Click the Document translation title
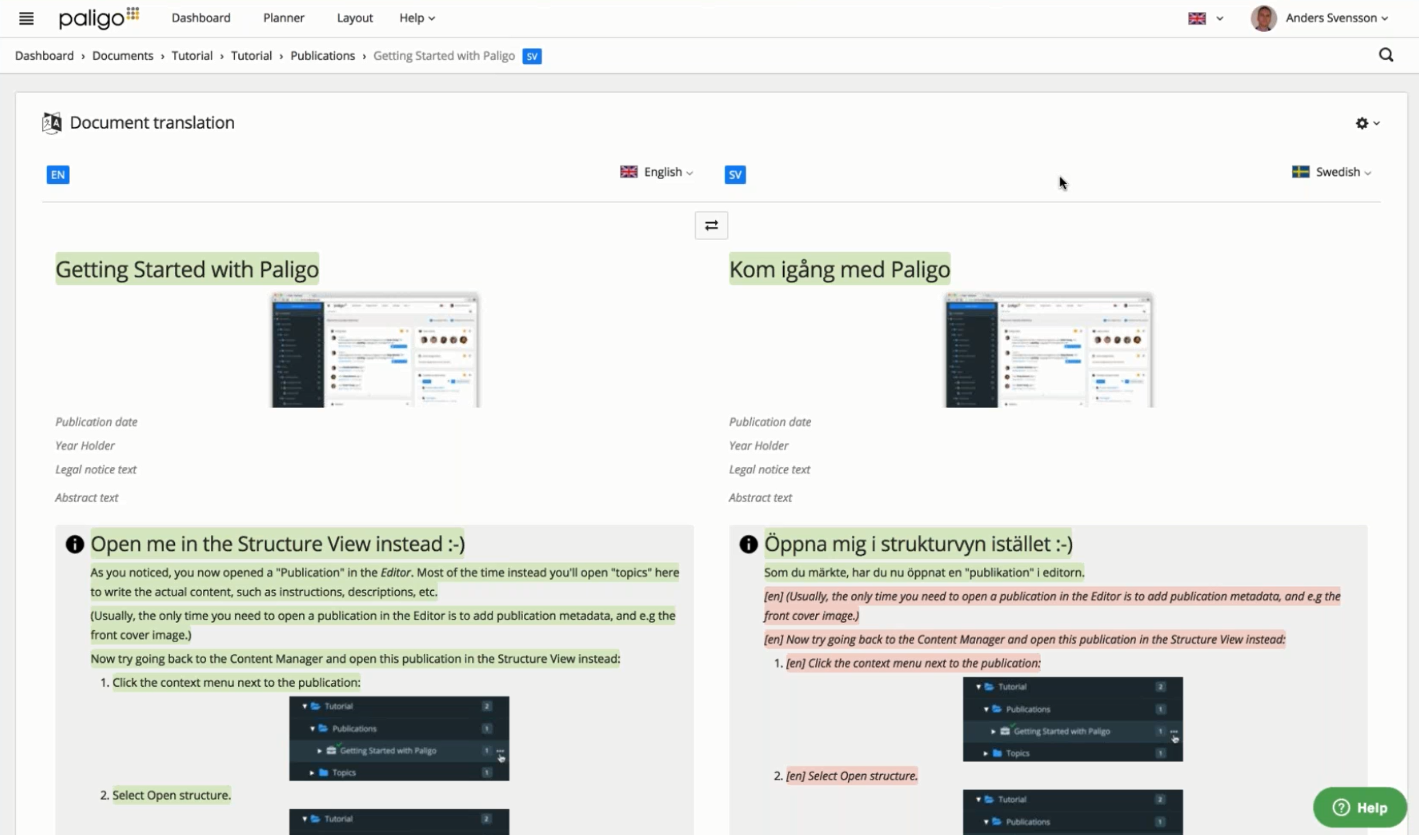The image size is (1419, 835). [x=152, y=123]
